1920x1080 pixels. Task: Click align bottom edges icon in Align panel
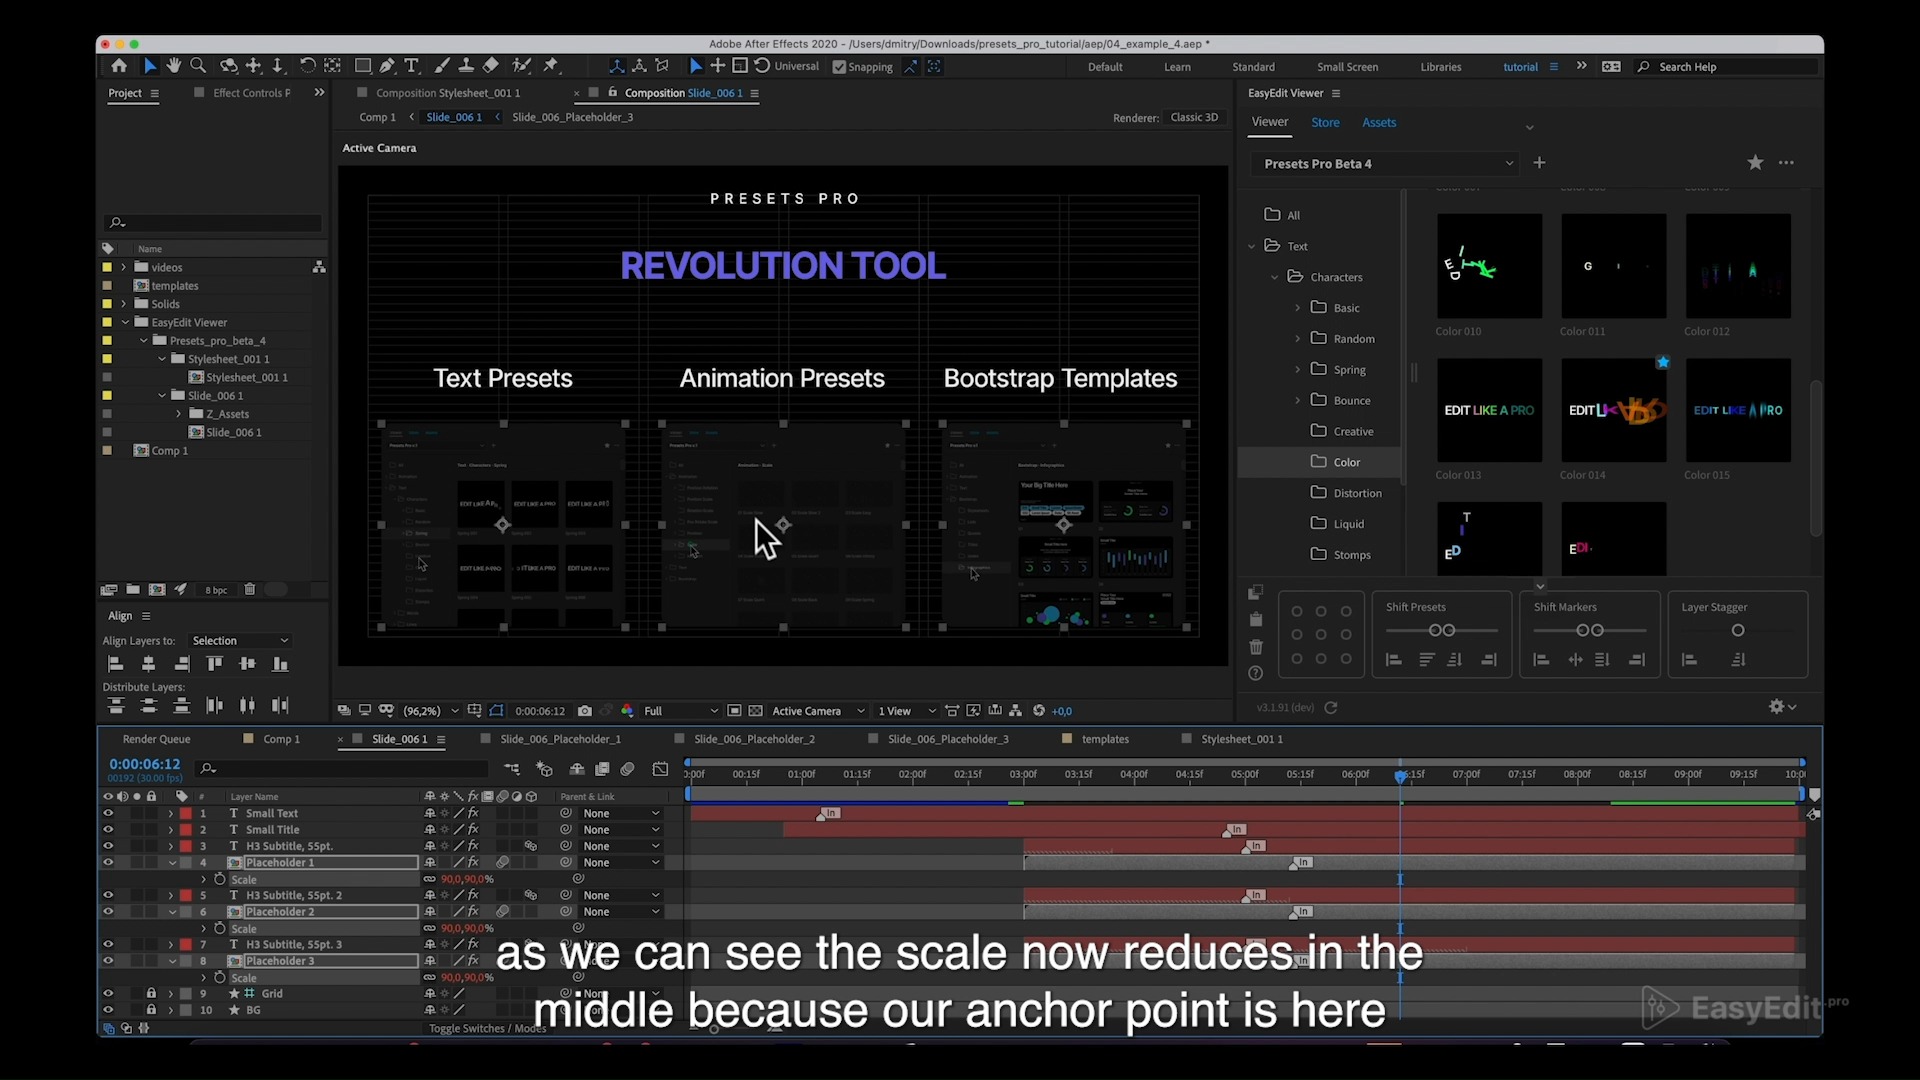click(x=281, y=664)
